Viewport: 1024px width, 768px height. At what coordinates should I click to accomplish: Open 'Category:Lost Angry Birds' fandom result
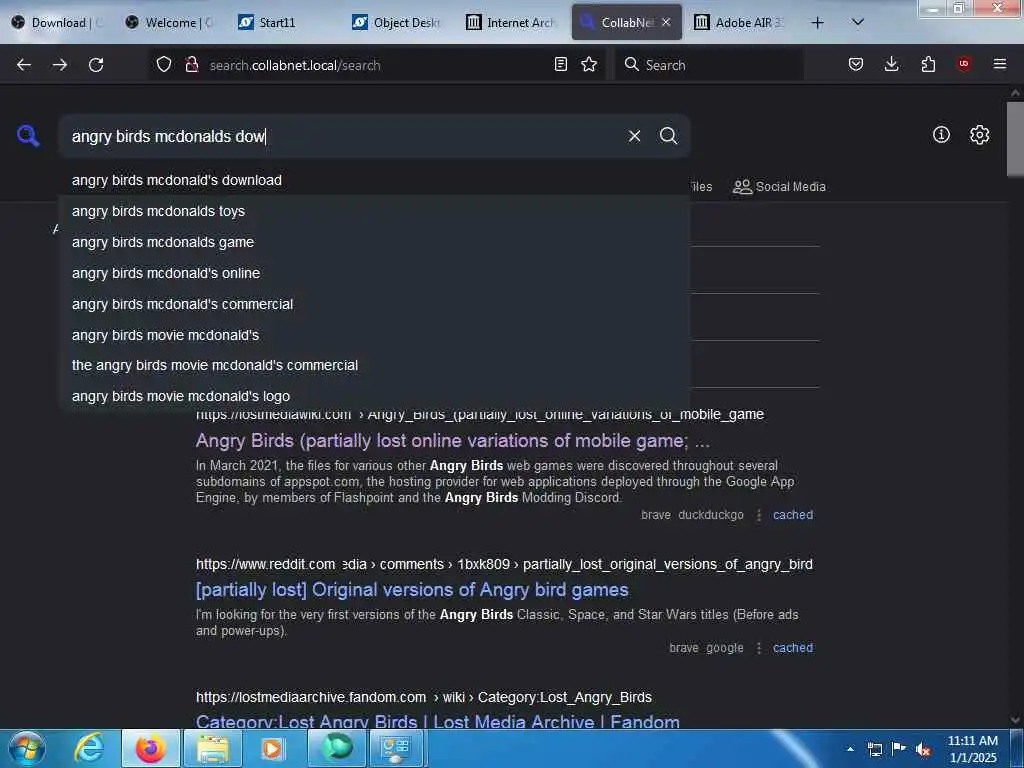click(438, 722)
